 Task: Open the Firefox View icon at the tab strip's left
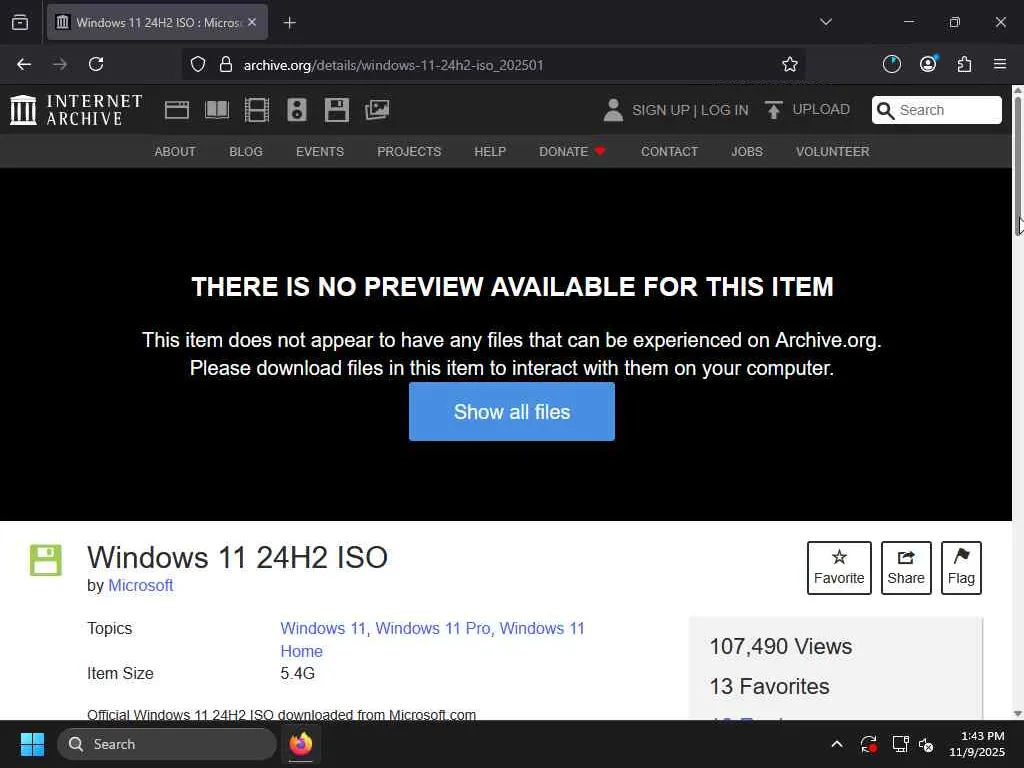(20, 22)
